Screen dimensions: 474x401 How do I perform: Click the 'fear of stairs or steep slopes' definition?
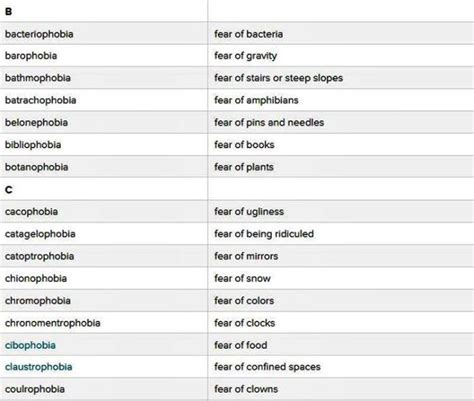[279, 78]
